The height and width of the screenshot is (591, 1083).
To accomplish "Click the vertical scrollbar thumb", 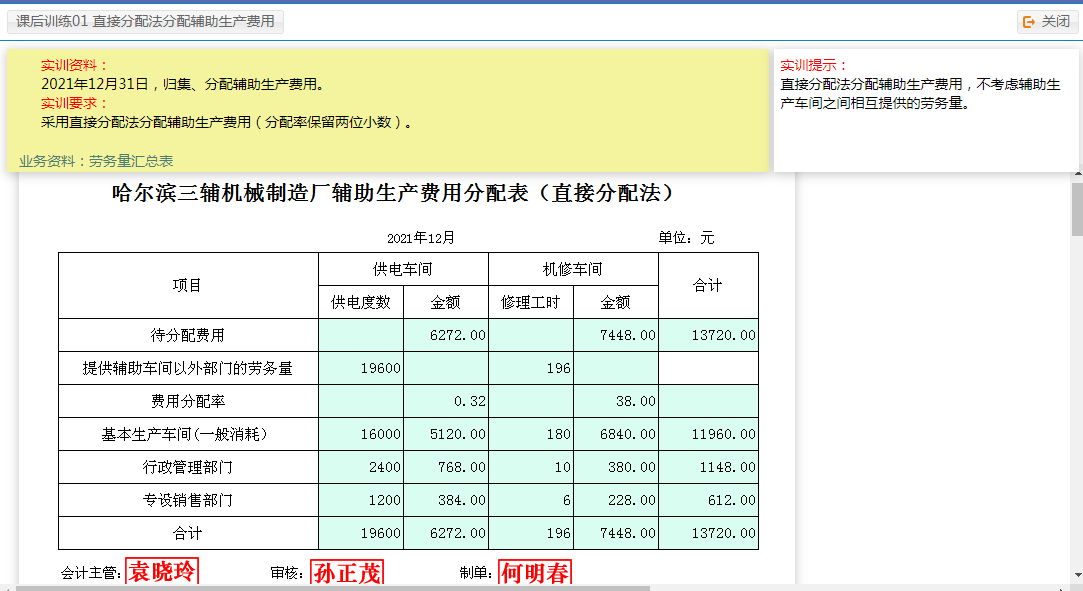I will pyautogui.click(x=1076, y=208).
